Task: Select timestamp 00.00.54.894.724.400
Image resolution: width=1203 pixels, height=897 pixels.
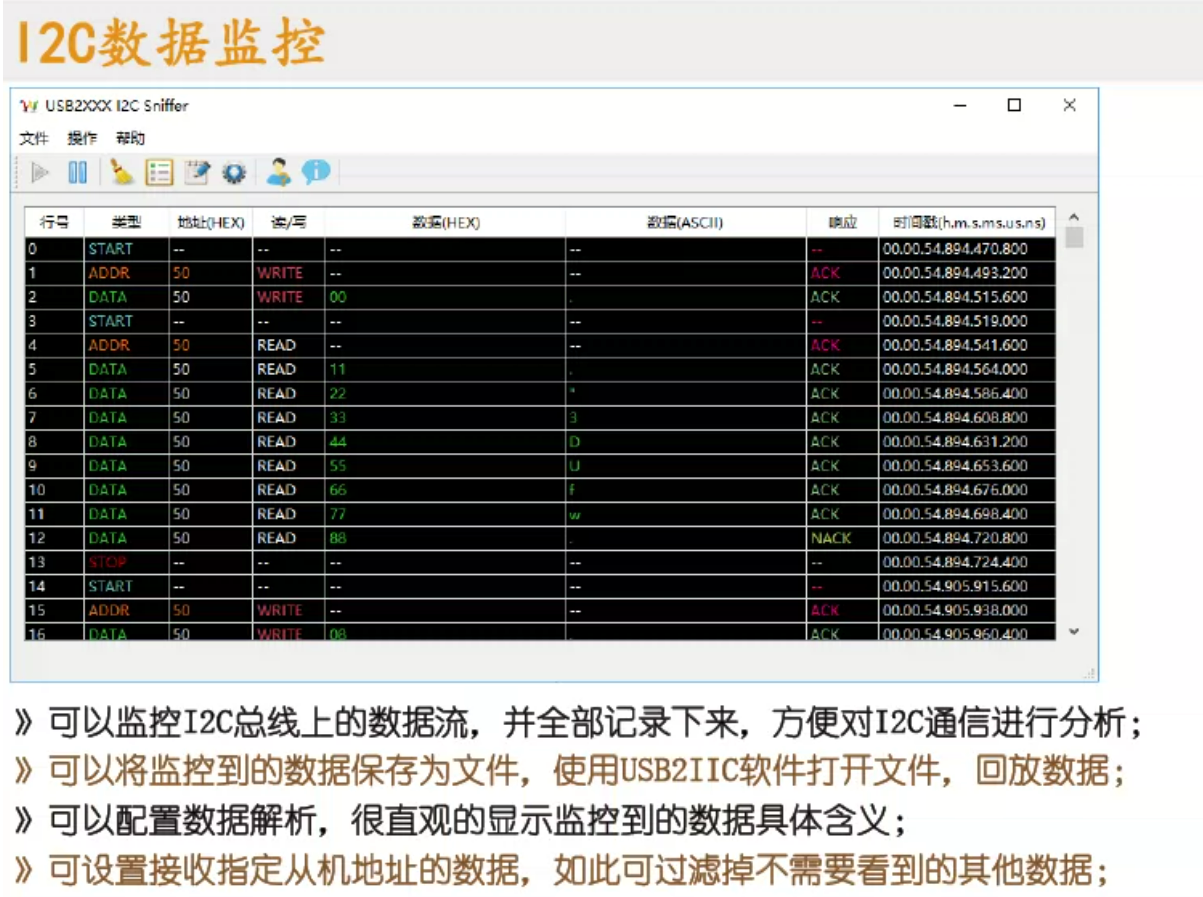Action: click(967, 562)
